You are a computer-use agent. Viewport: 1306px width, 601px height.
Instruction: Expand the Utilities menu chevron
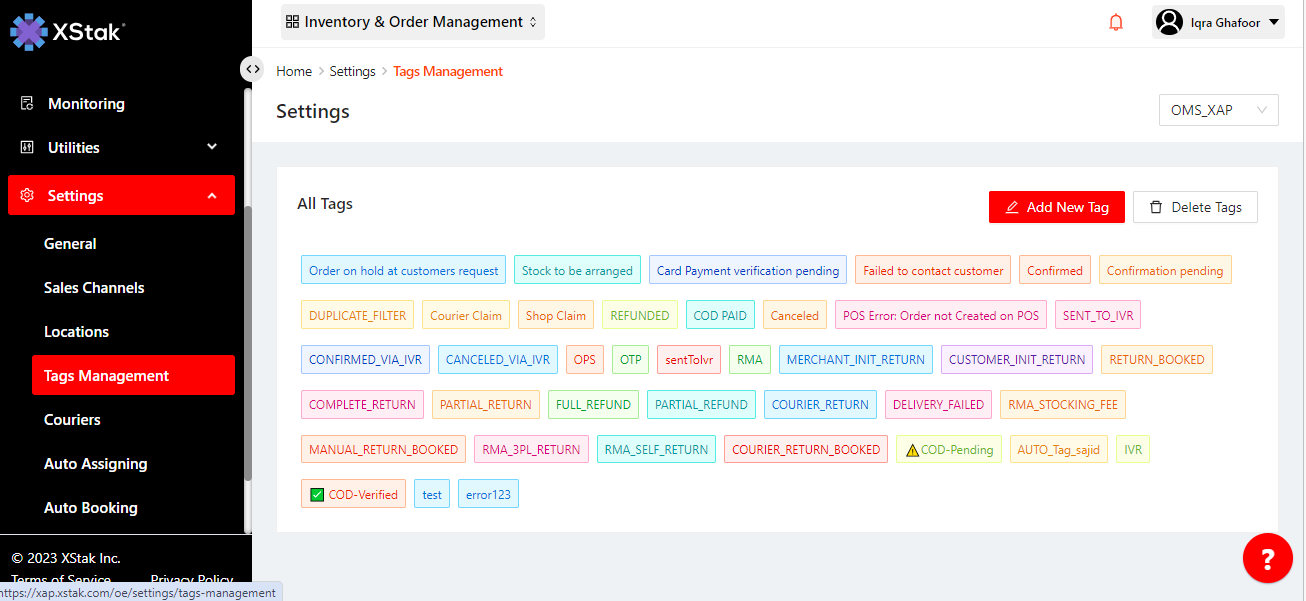[212, 147]
